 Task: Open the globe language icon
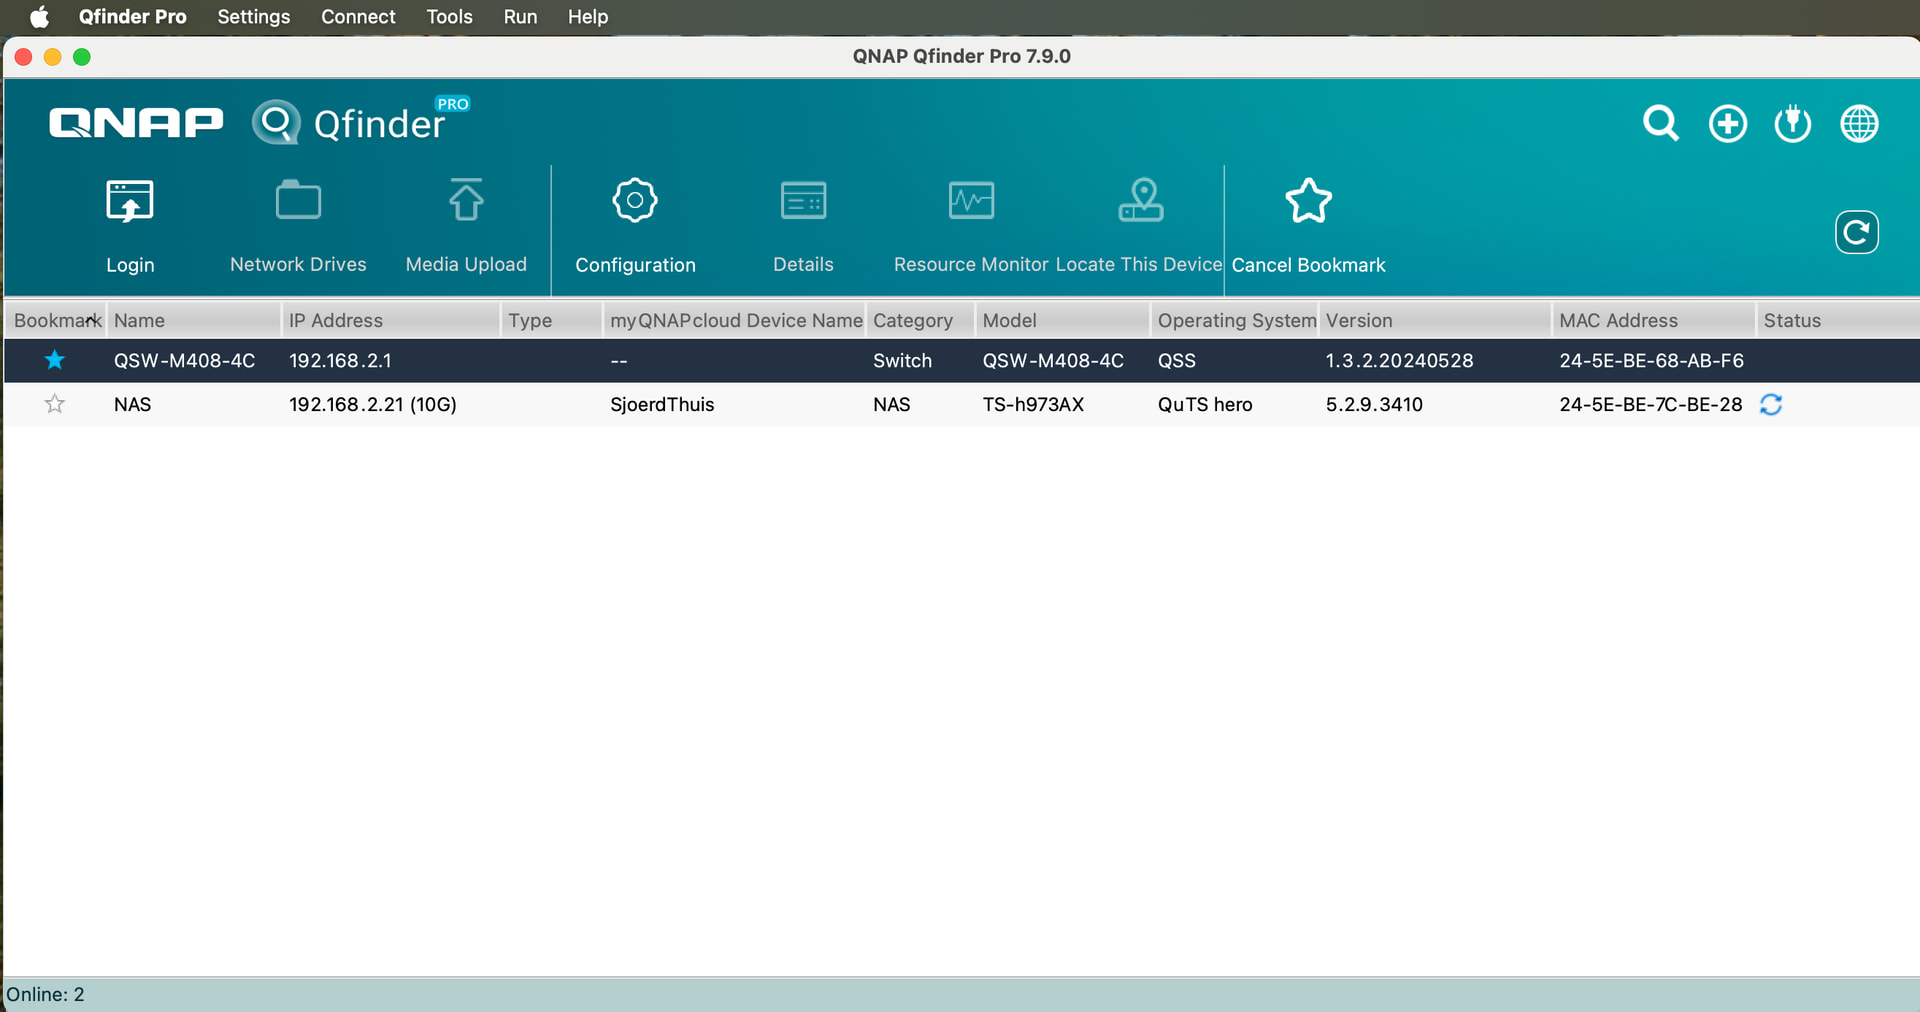click(x=1859, y=124)
